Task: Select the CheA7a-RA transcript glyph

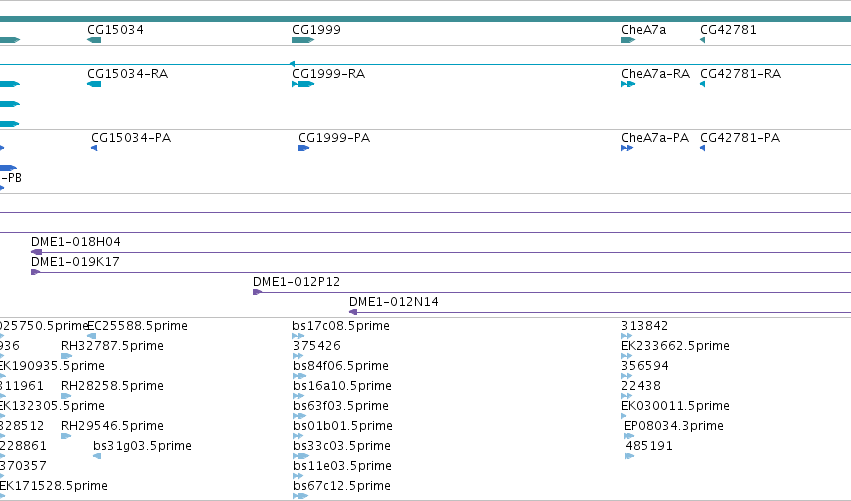Action: tap(628, 84)
